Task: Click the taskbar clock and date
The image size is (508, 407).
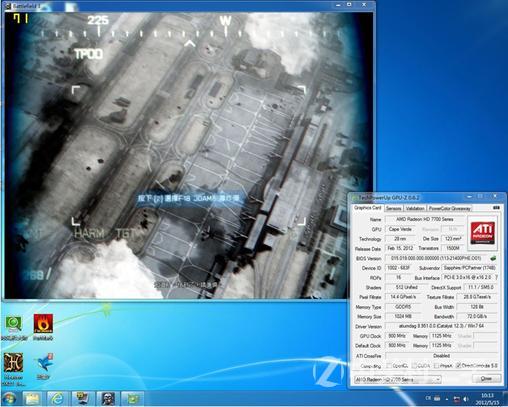Action: [x=489, y=399]
